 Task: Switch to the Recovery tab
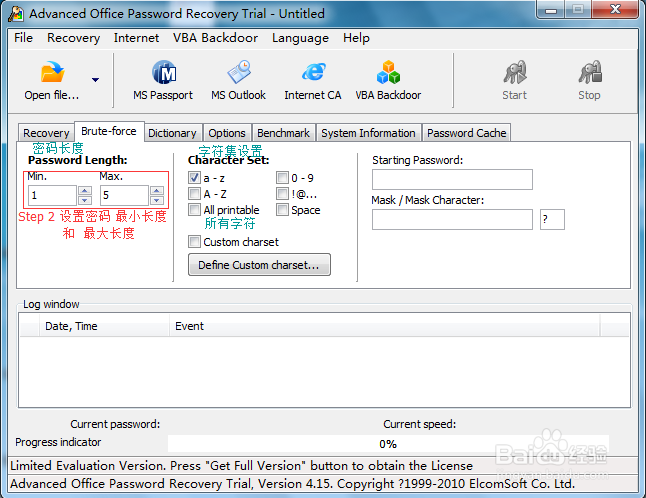46,133
